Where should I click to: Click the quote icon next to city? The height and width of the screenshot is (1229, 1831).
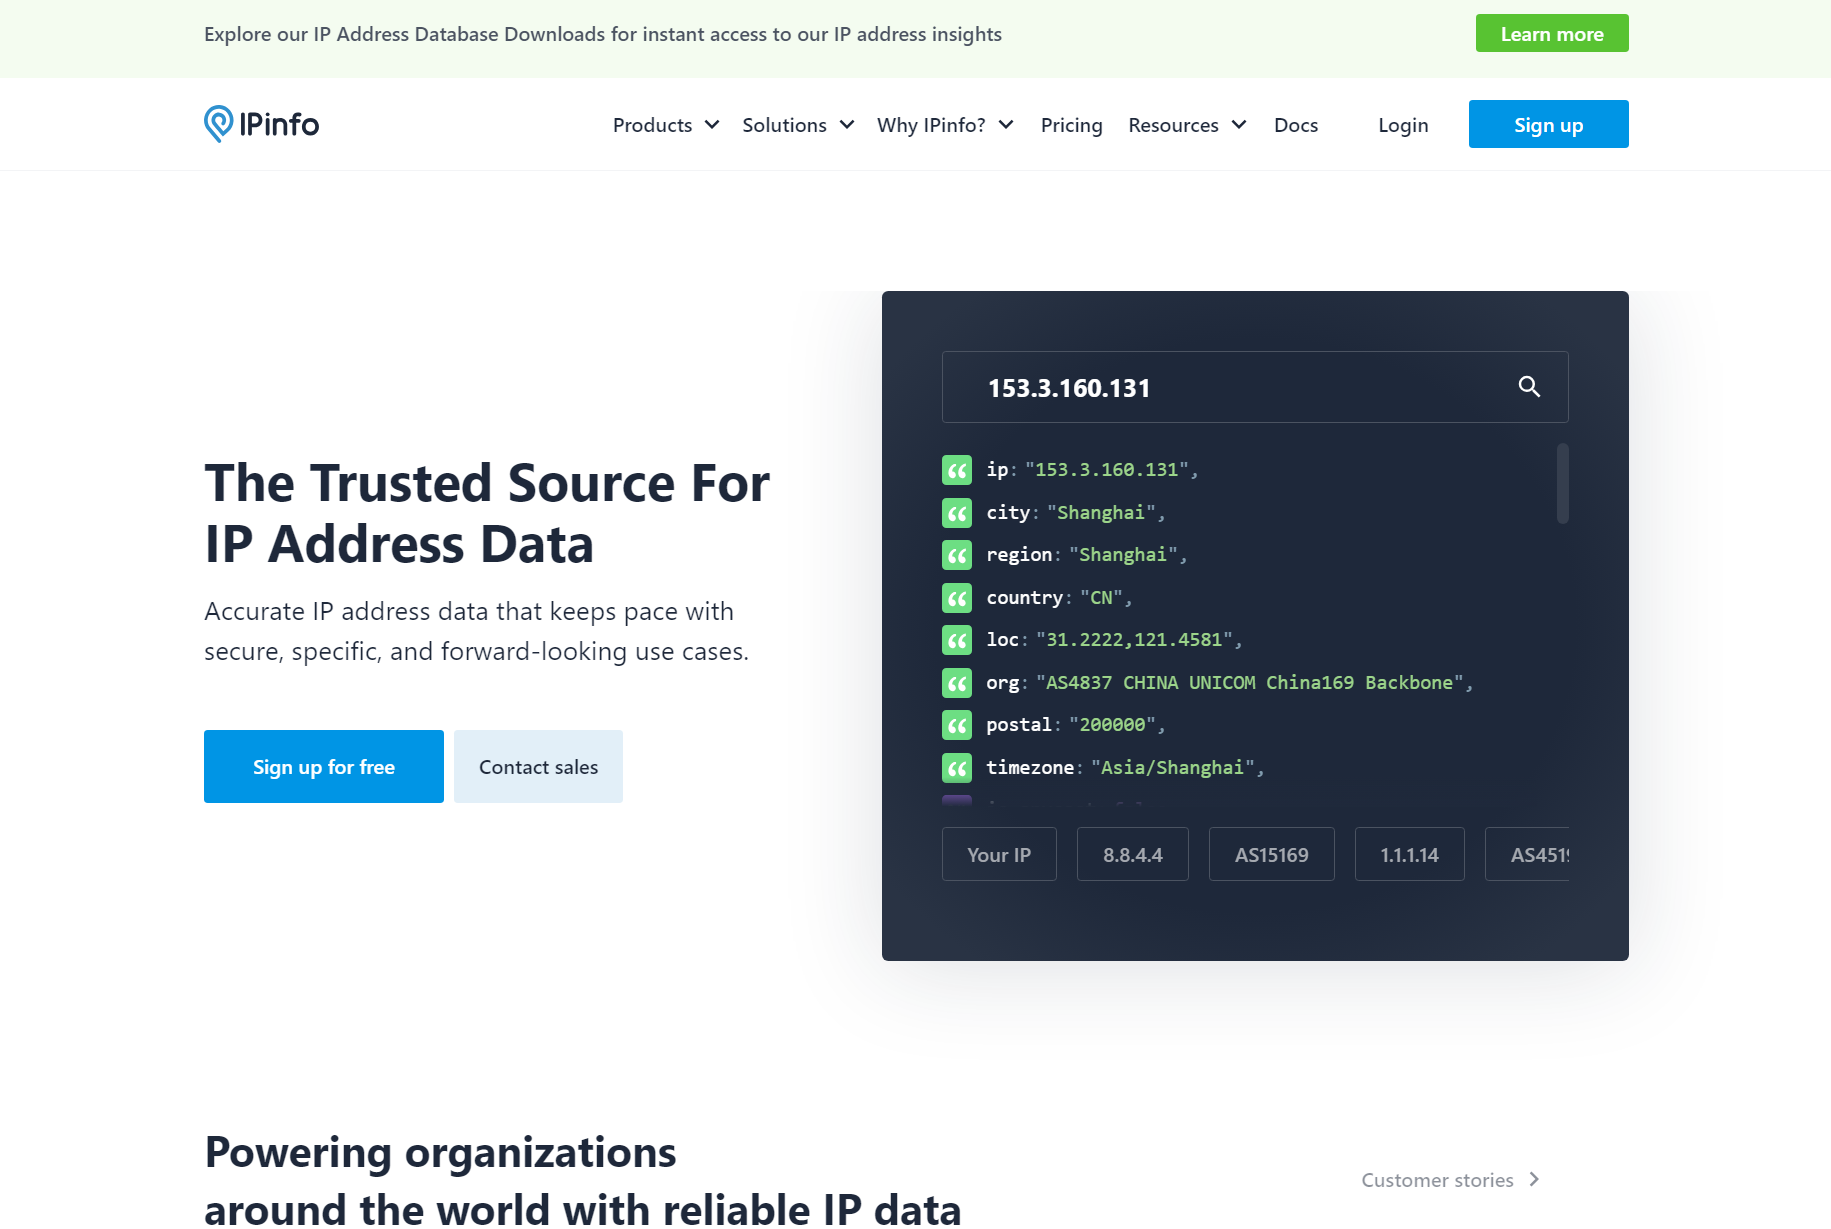click(957, 513)
